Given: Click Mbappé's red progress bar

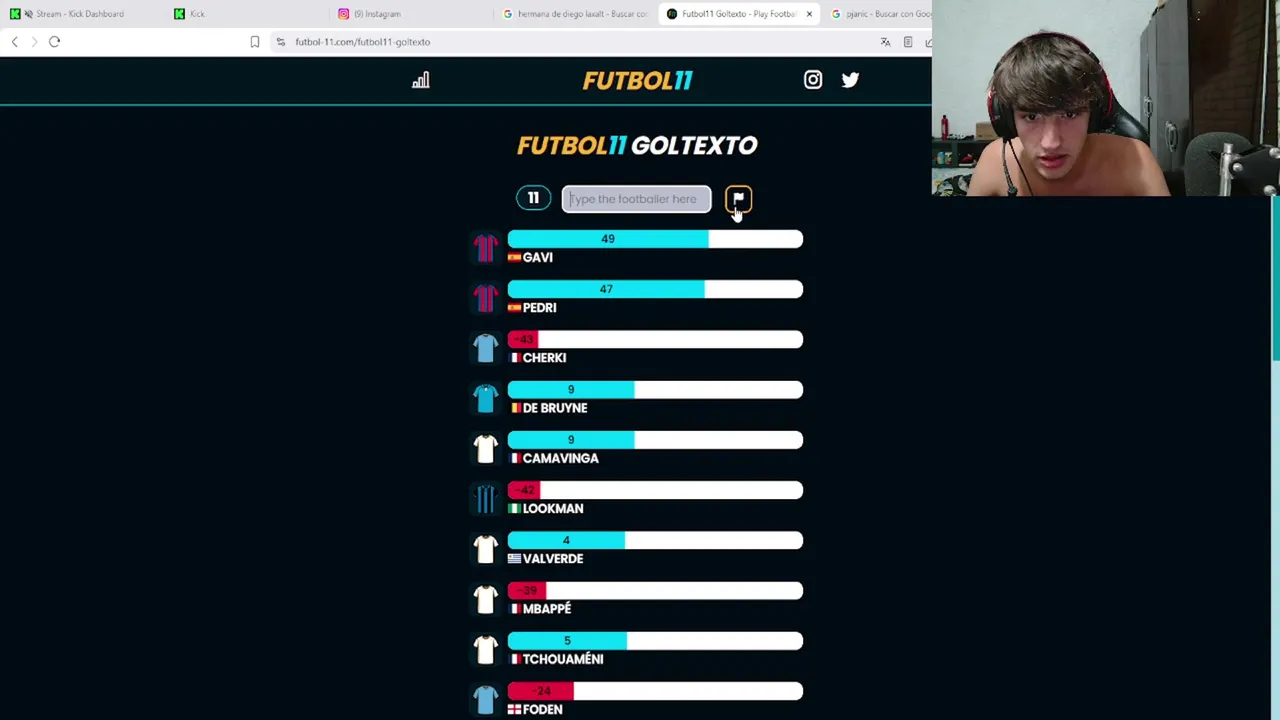Looking at the screenshot, I should (x=654, y=591).
